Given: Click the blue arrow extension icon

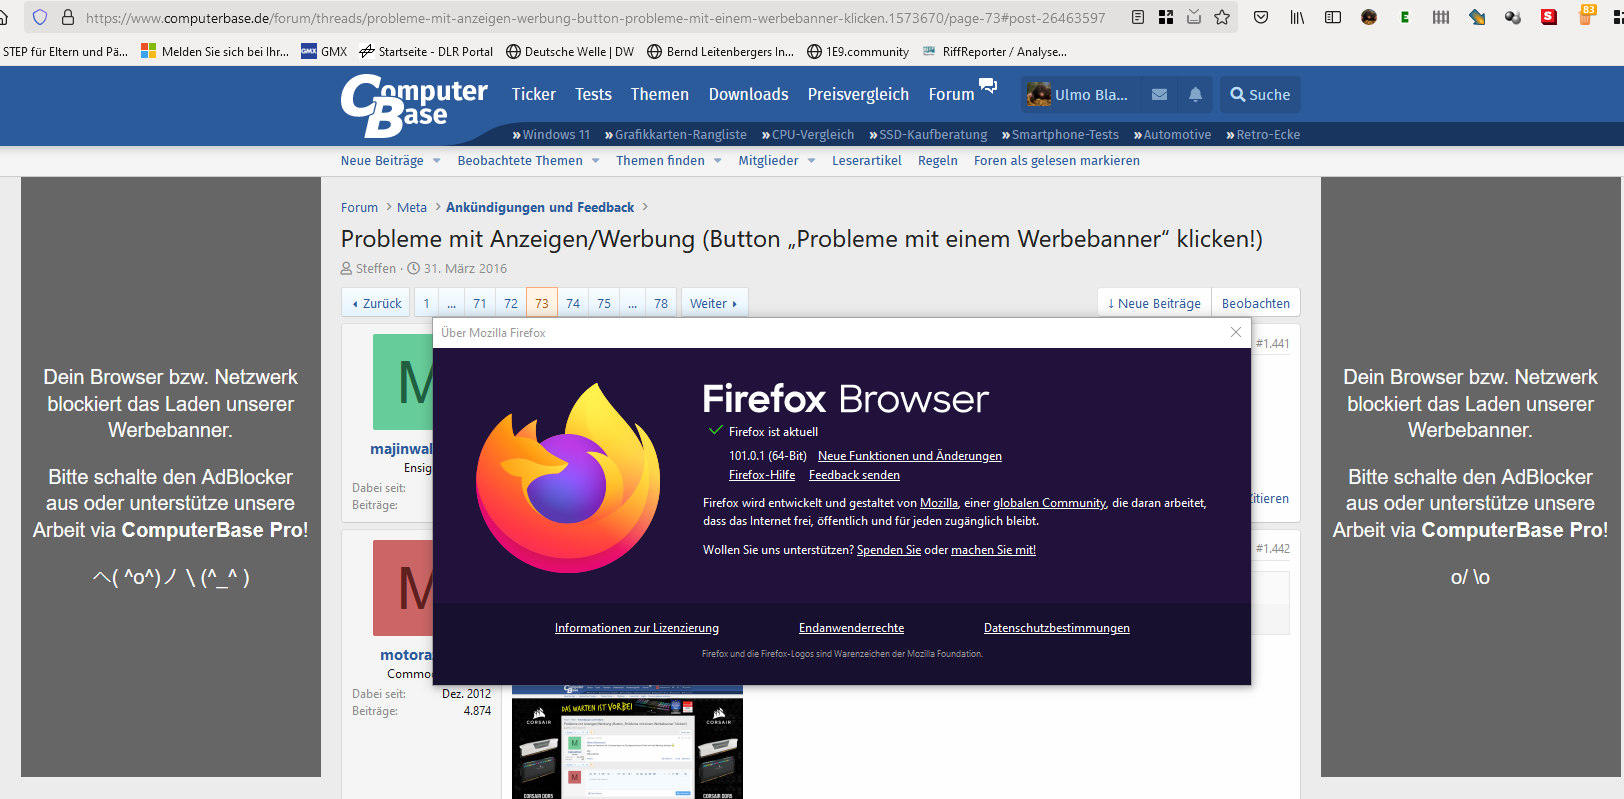Looking at the screenshot, I should click(1477, 17).
